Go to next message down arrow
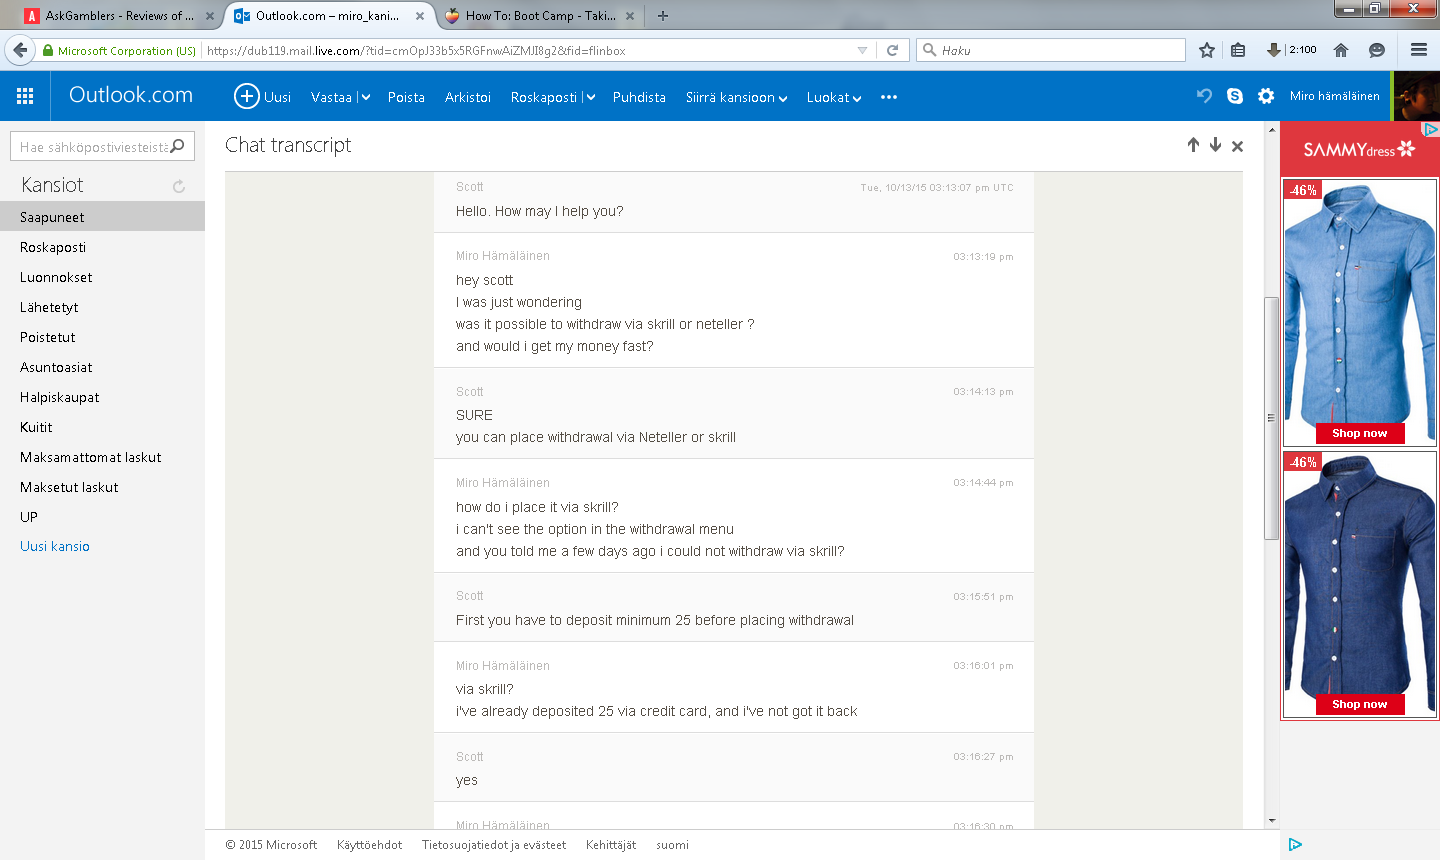 [1215, 145]
